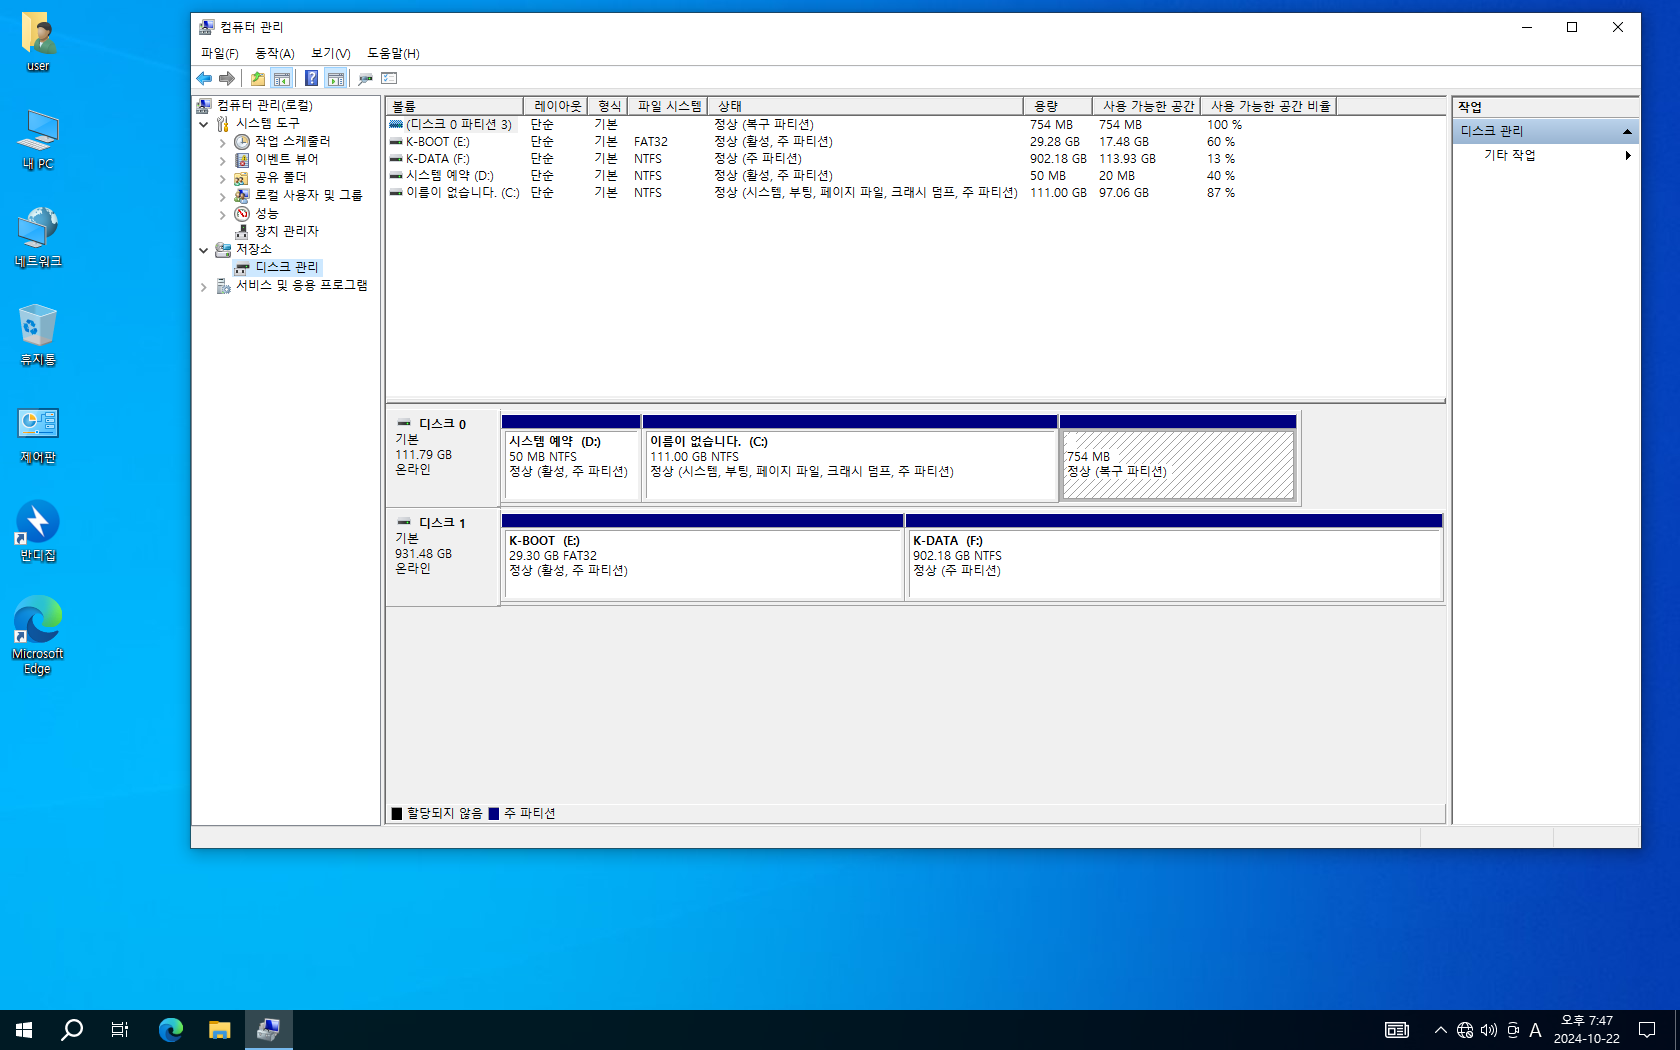
Task: Collapse the 시스템 도구 tree node
Action: 204,124
